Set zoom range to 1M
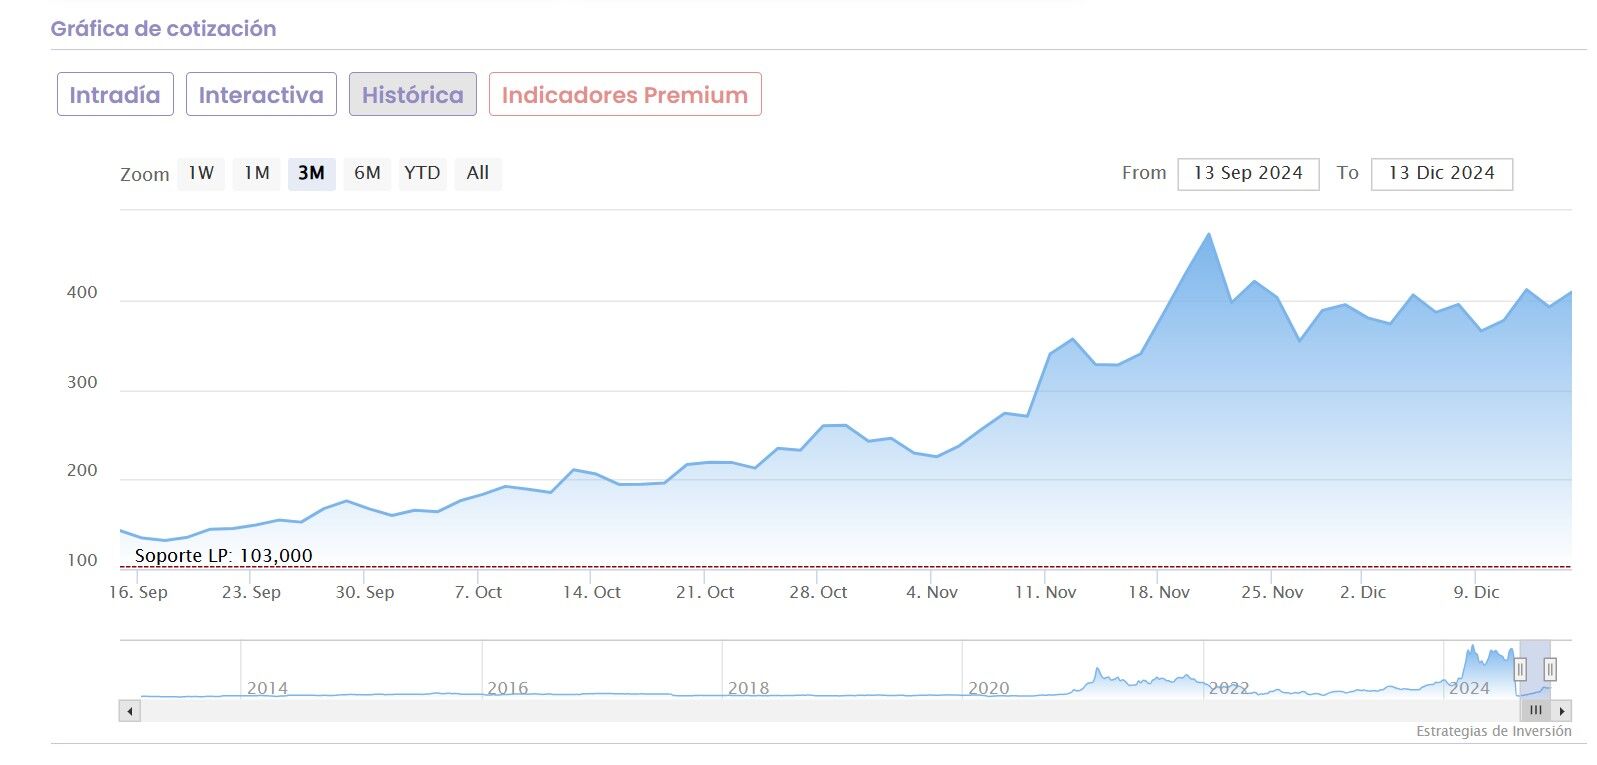The image size is (1597, 765). (257, 173)
